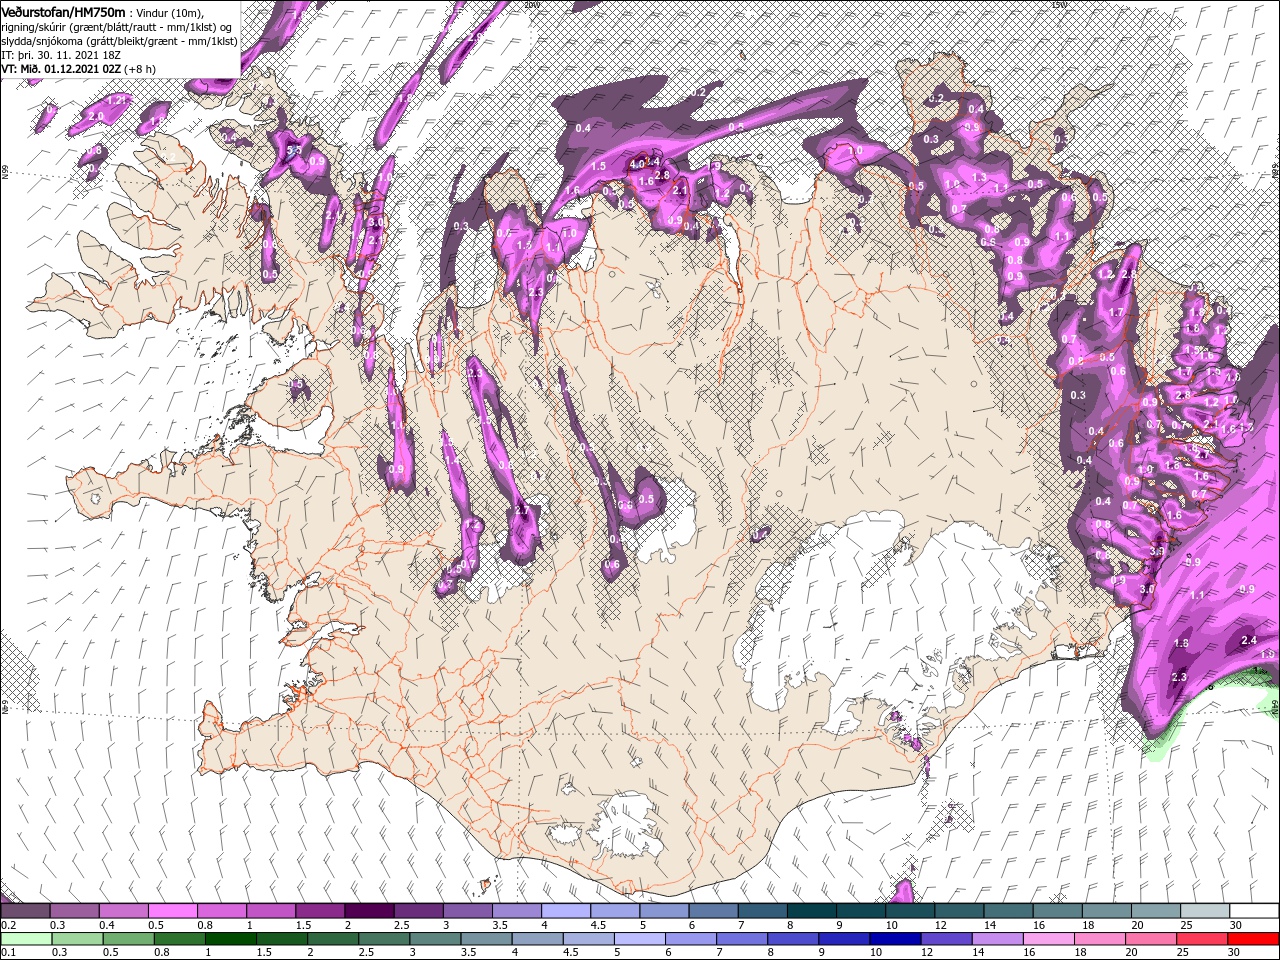Pick the bright pink 0.5 snow swatch
This screenshot has width=1280, height=960.
172,910
